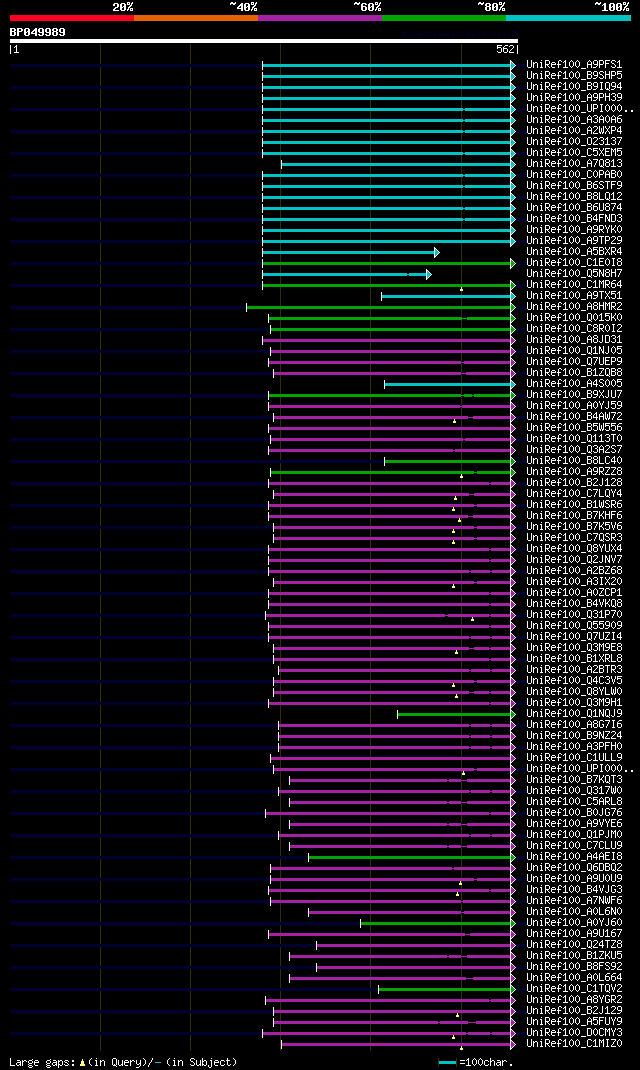The height and width of the screenshot is (1070, 640).
Task: Open hit UniRef100_Q23137
Action: coord(574,142)
